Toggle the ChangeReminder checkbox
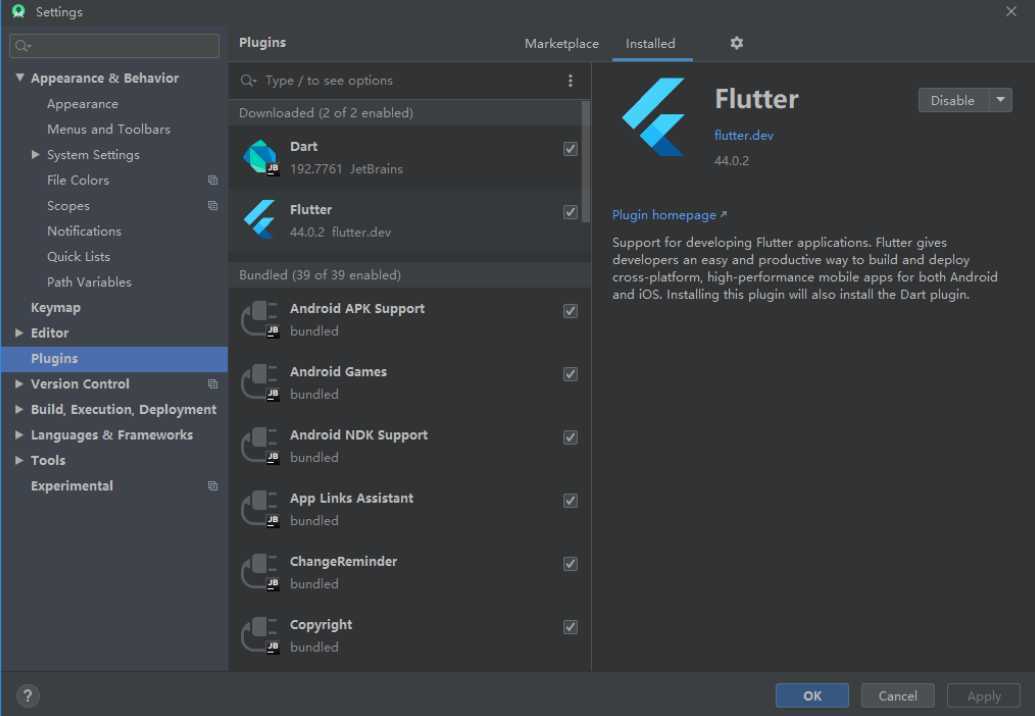This screenshot has height=716, width=1035. [570, 564]
